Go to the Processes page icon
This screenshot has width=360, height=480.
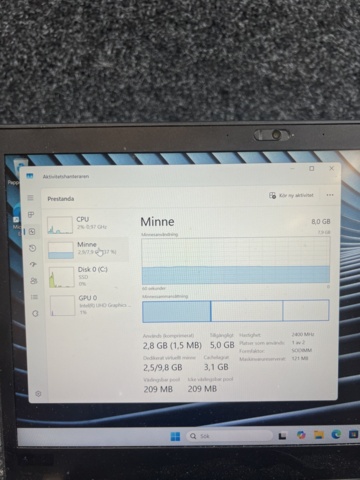tap(31, 215)
